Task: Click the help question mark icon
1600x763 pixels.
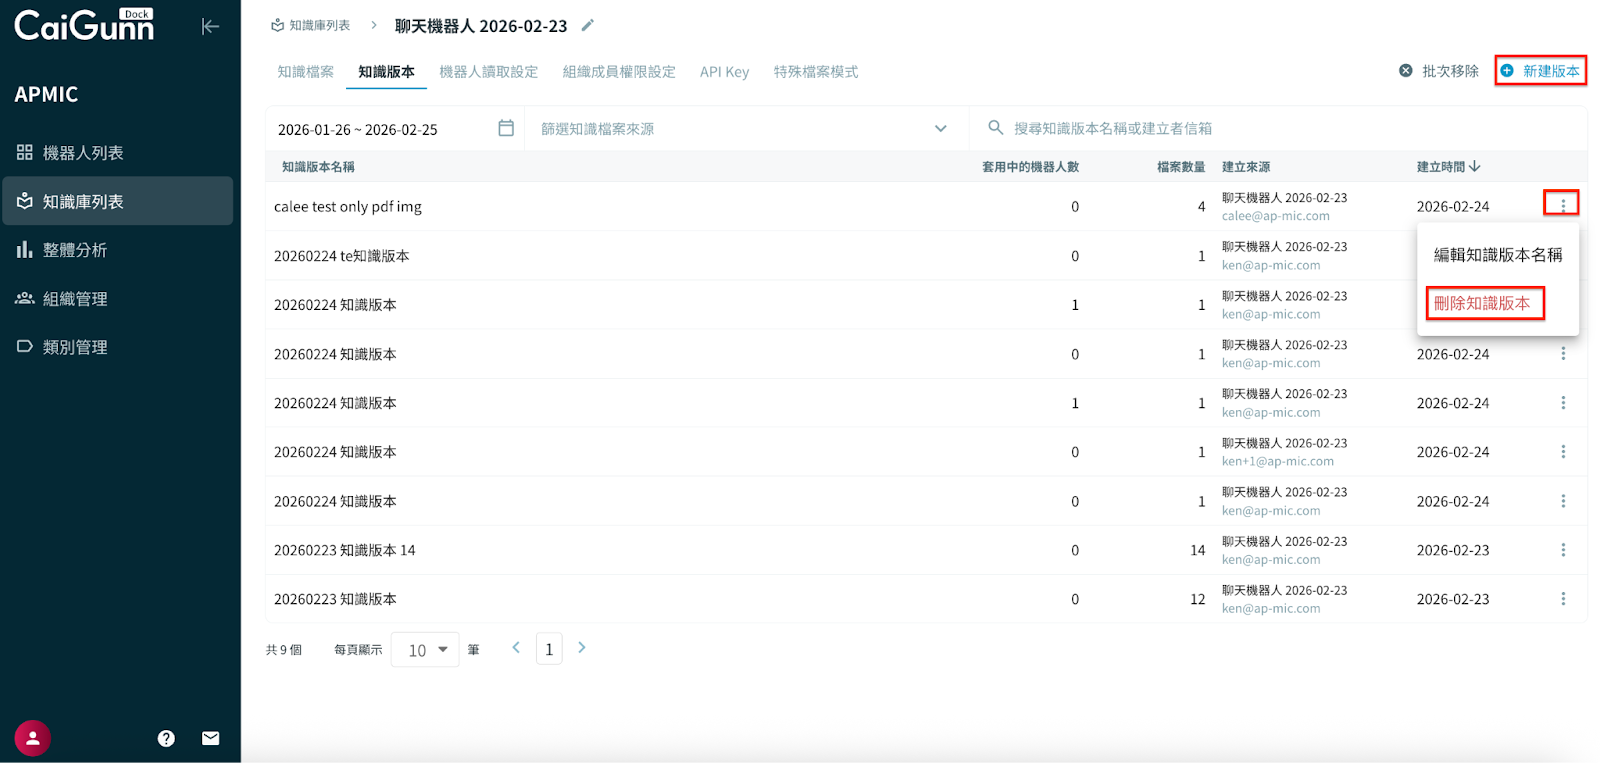Action: [x=166, y=738]
